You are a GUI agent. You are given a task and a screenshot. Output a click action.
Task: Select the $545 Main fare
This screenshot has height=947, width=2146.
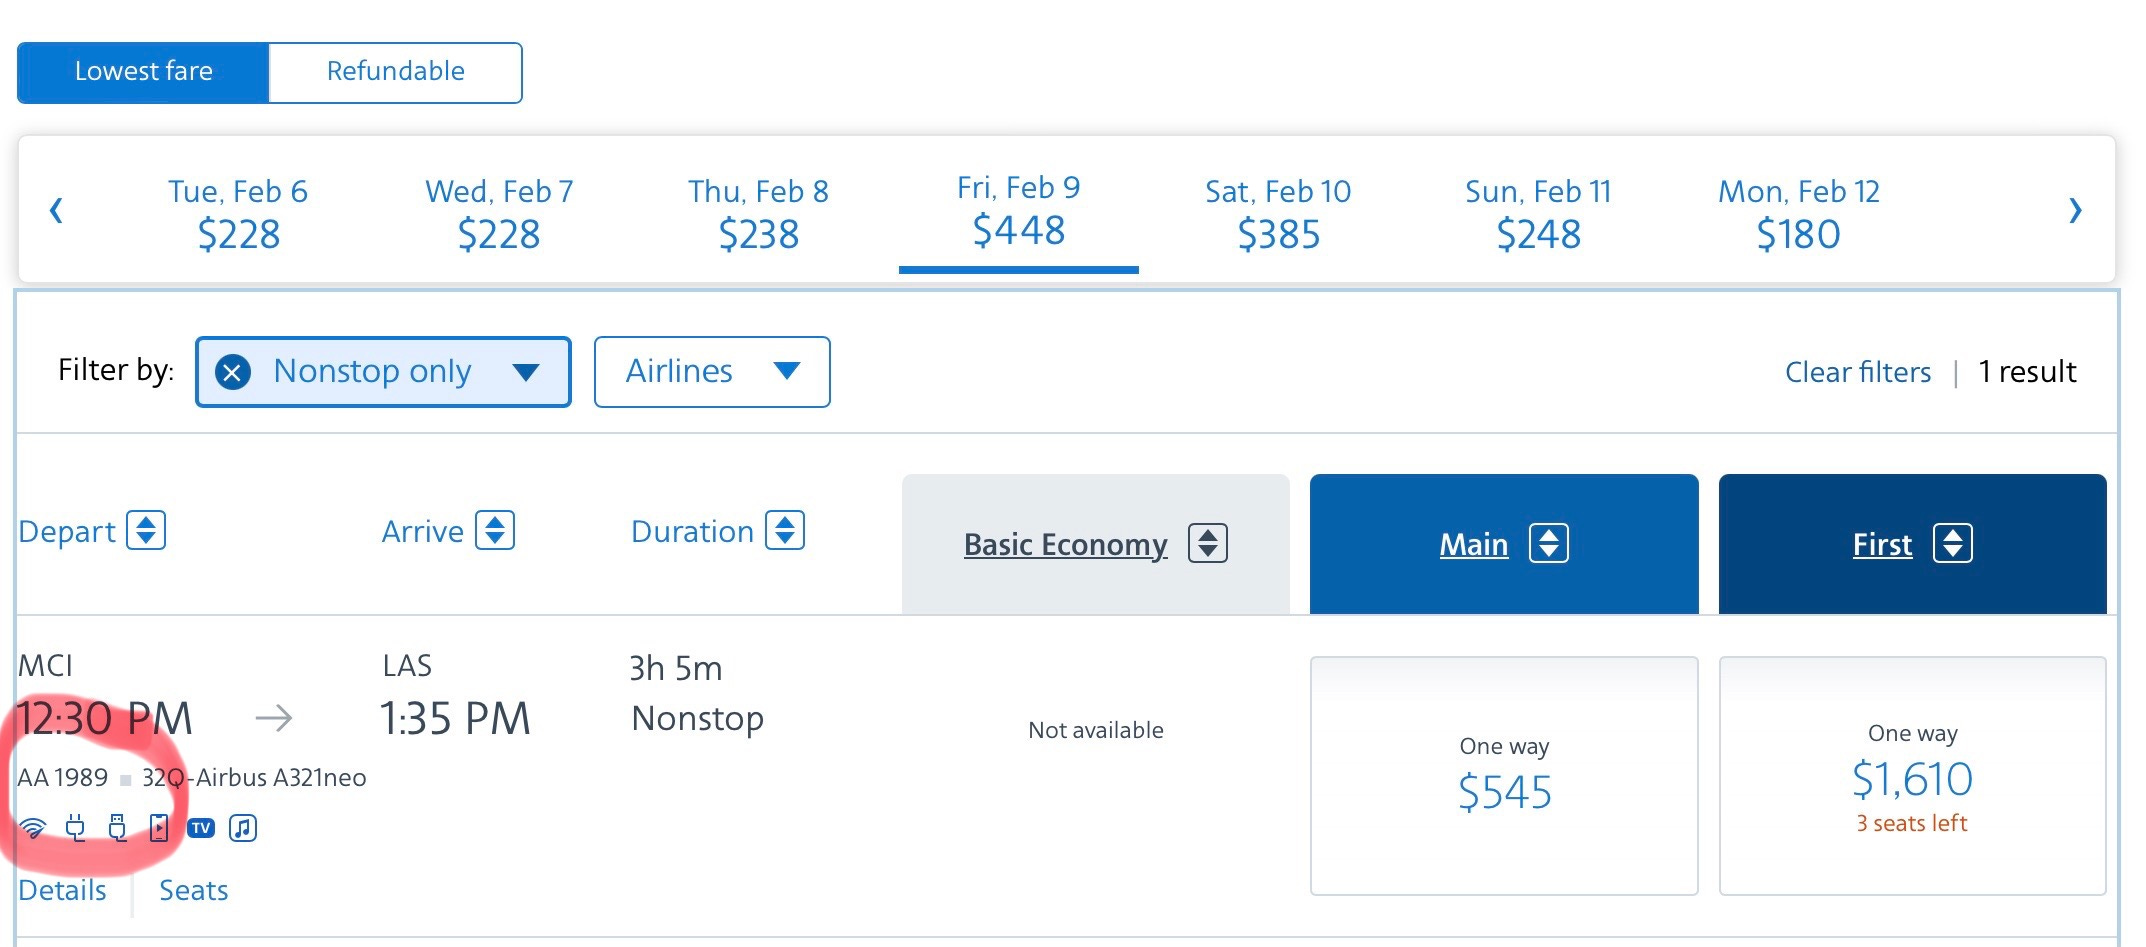(1504, 776)
